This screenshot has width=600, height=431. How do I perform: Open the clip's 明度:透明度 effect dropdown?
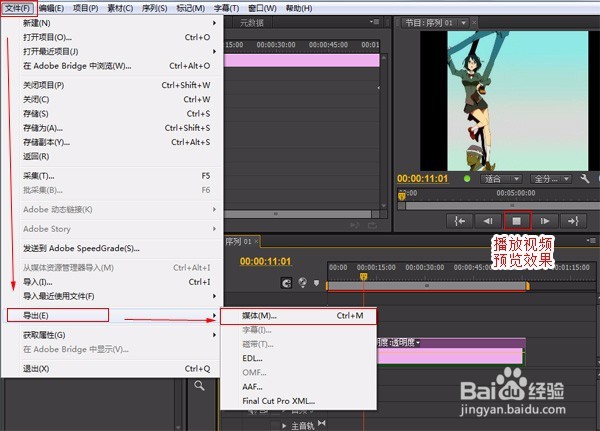(x=418, y=342)
